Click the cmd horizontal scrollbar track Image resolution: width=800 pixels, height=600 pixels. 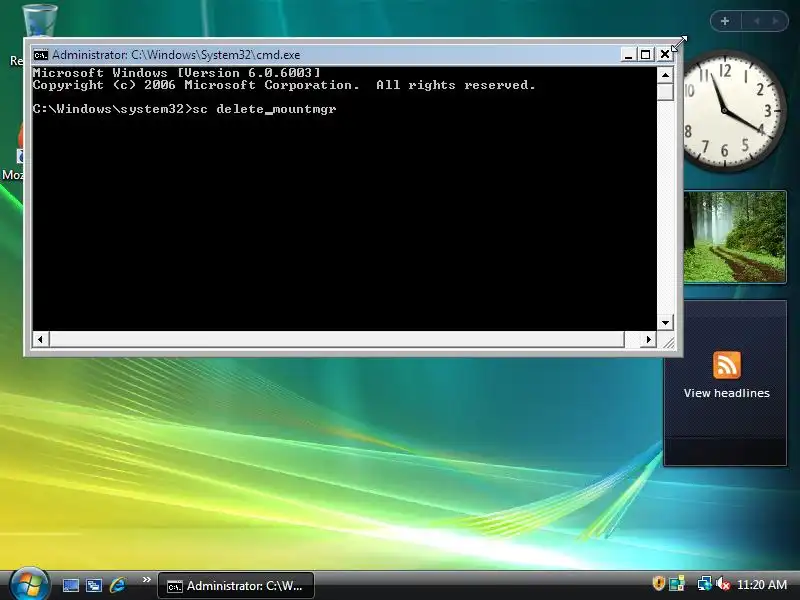[x=345, y=339]
